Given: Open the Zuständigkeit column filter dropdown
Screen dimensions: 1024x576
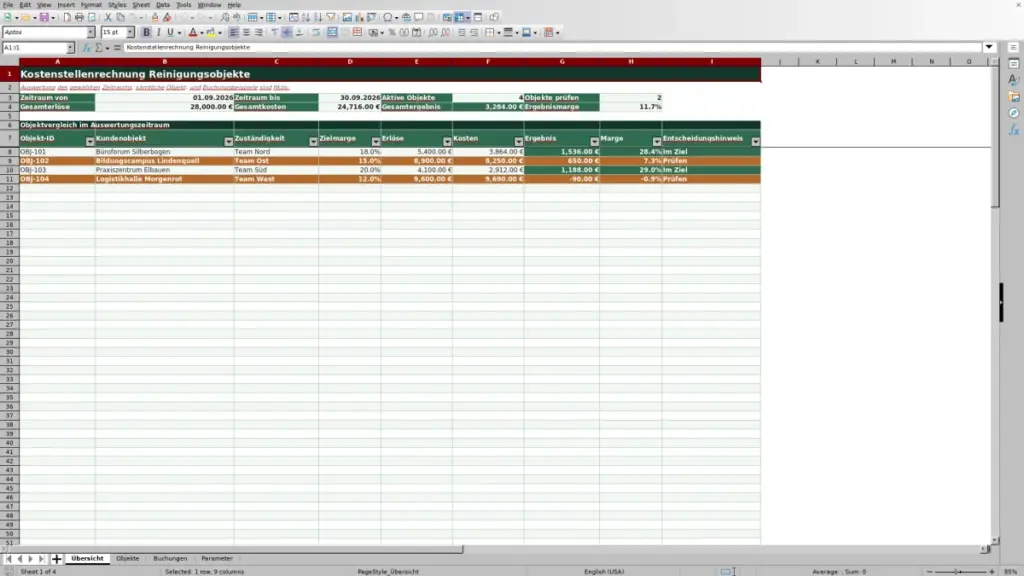Looking at the screenshot, I should point(313,142).
